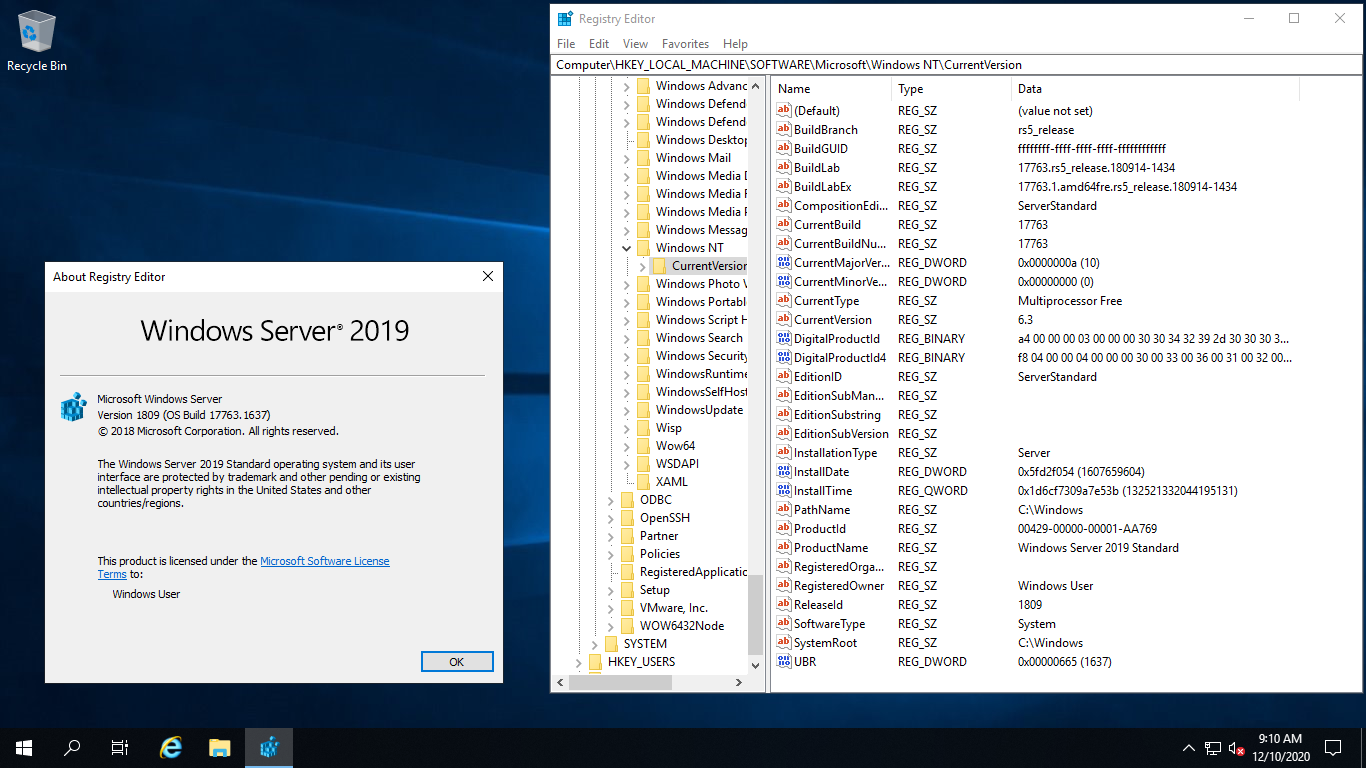Select the UBR DWORD value icon
This screenshot has width=1366, height=768.
click(x=784, y=662)
